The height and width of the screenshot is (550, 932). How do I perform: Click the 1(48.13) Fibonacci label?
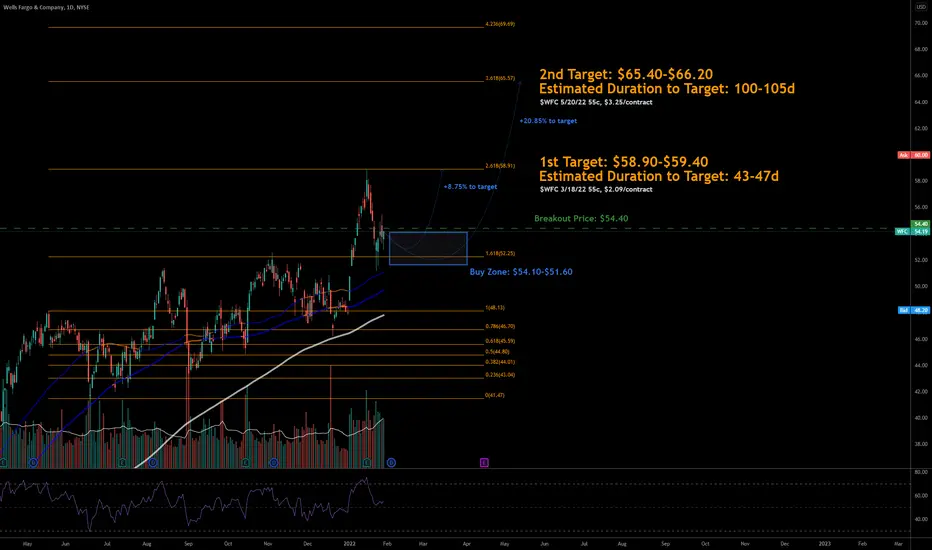pyautogui.click(x=495, y=308)
